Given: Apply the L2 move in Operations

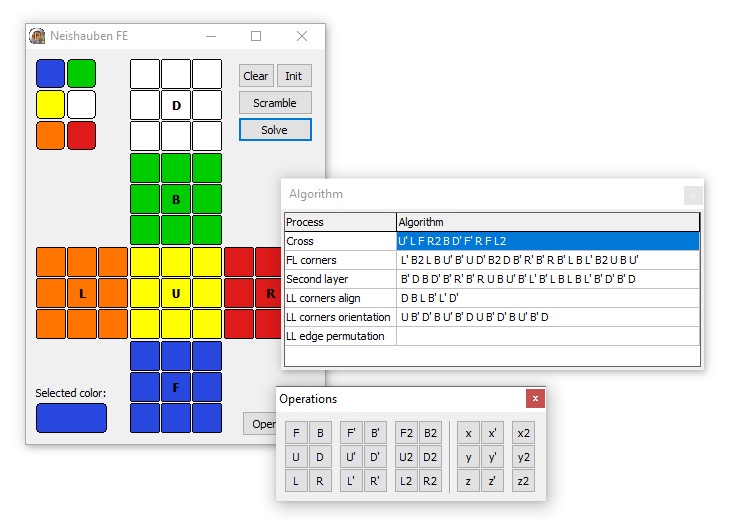Looking at the screenshot, I should (x=406, y=481).
